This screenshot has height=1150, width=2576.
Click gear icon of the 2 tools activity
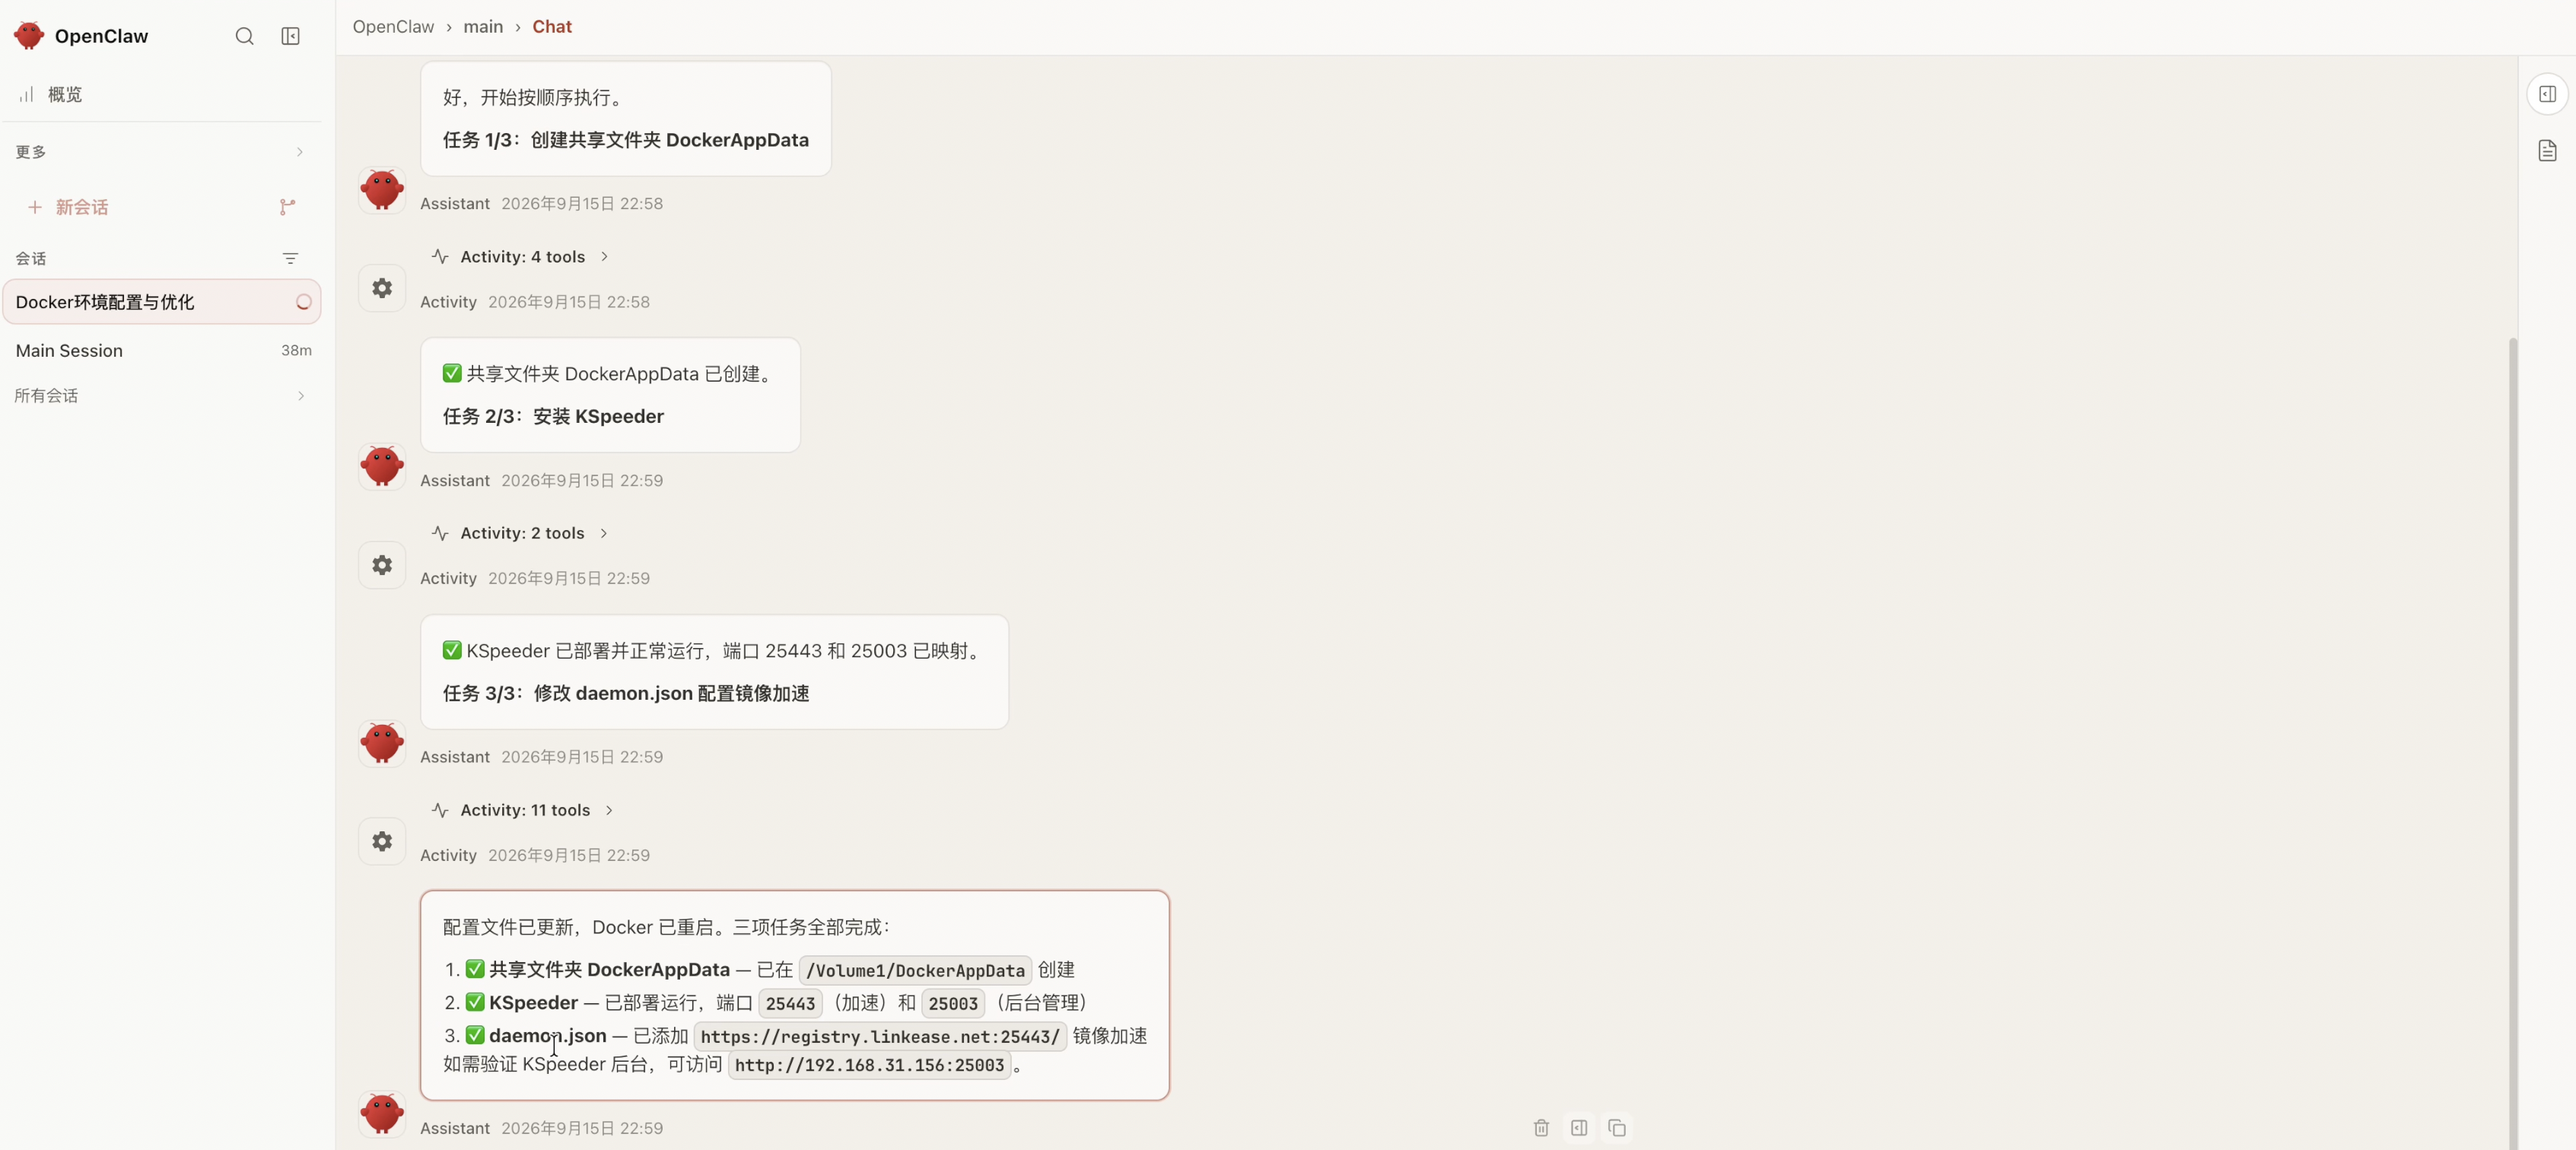(382, 565)
